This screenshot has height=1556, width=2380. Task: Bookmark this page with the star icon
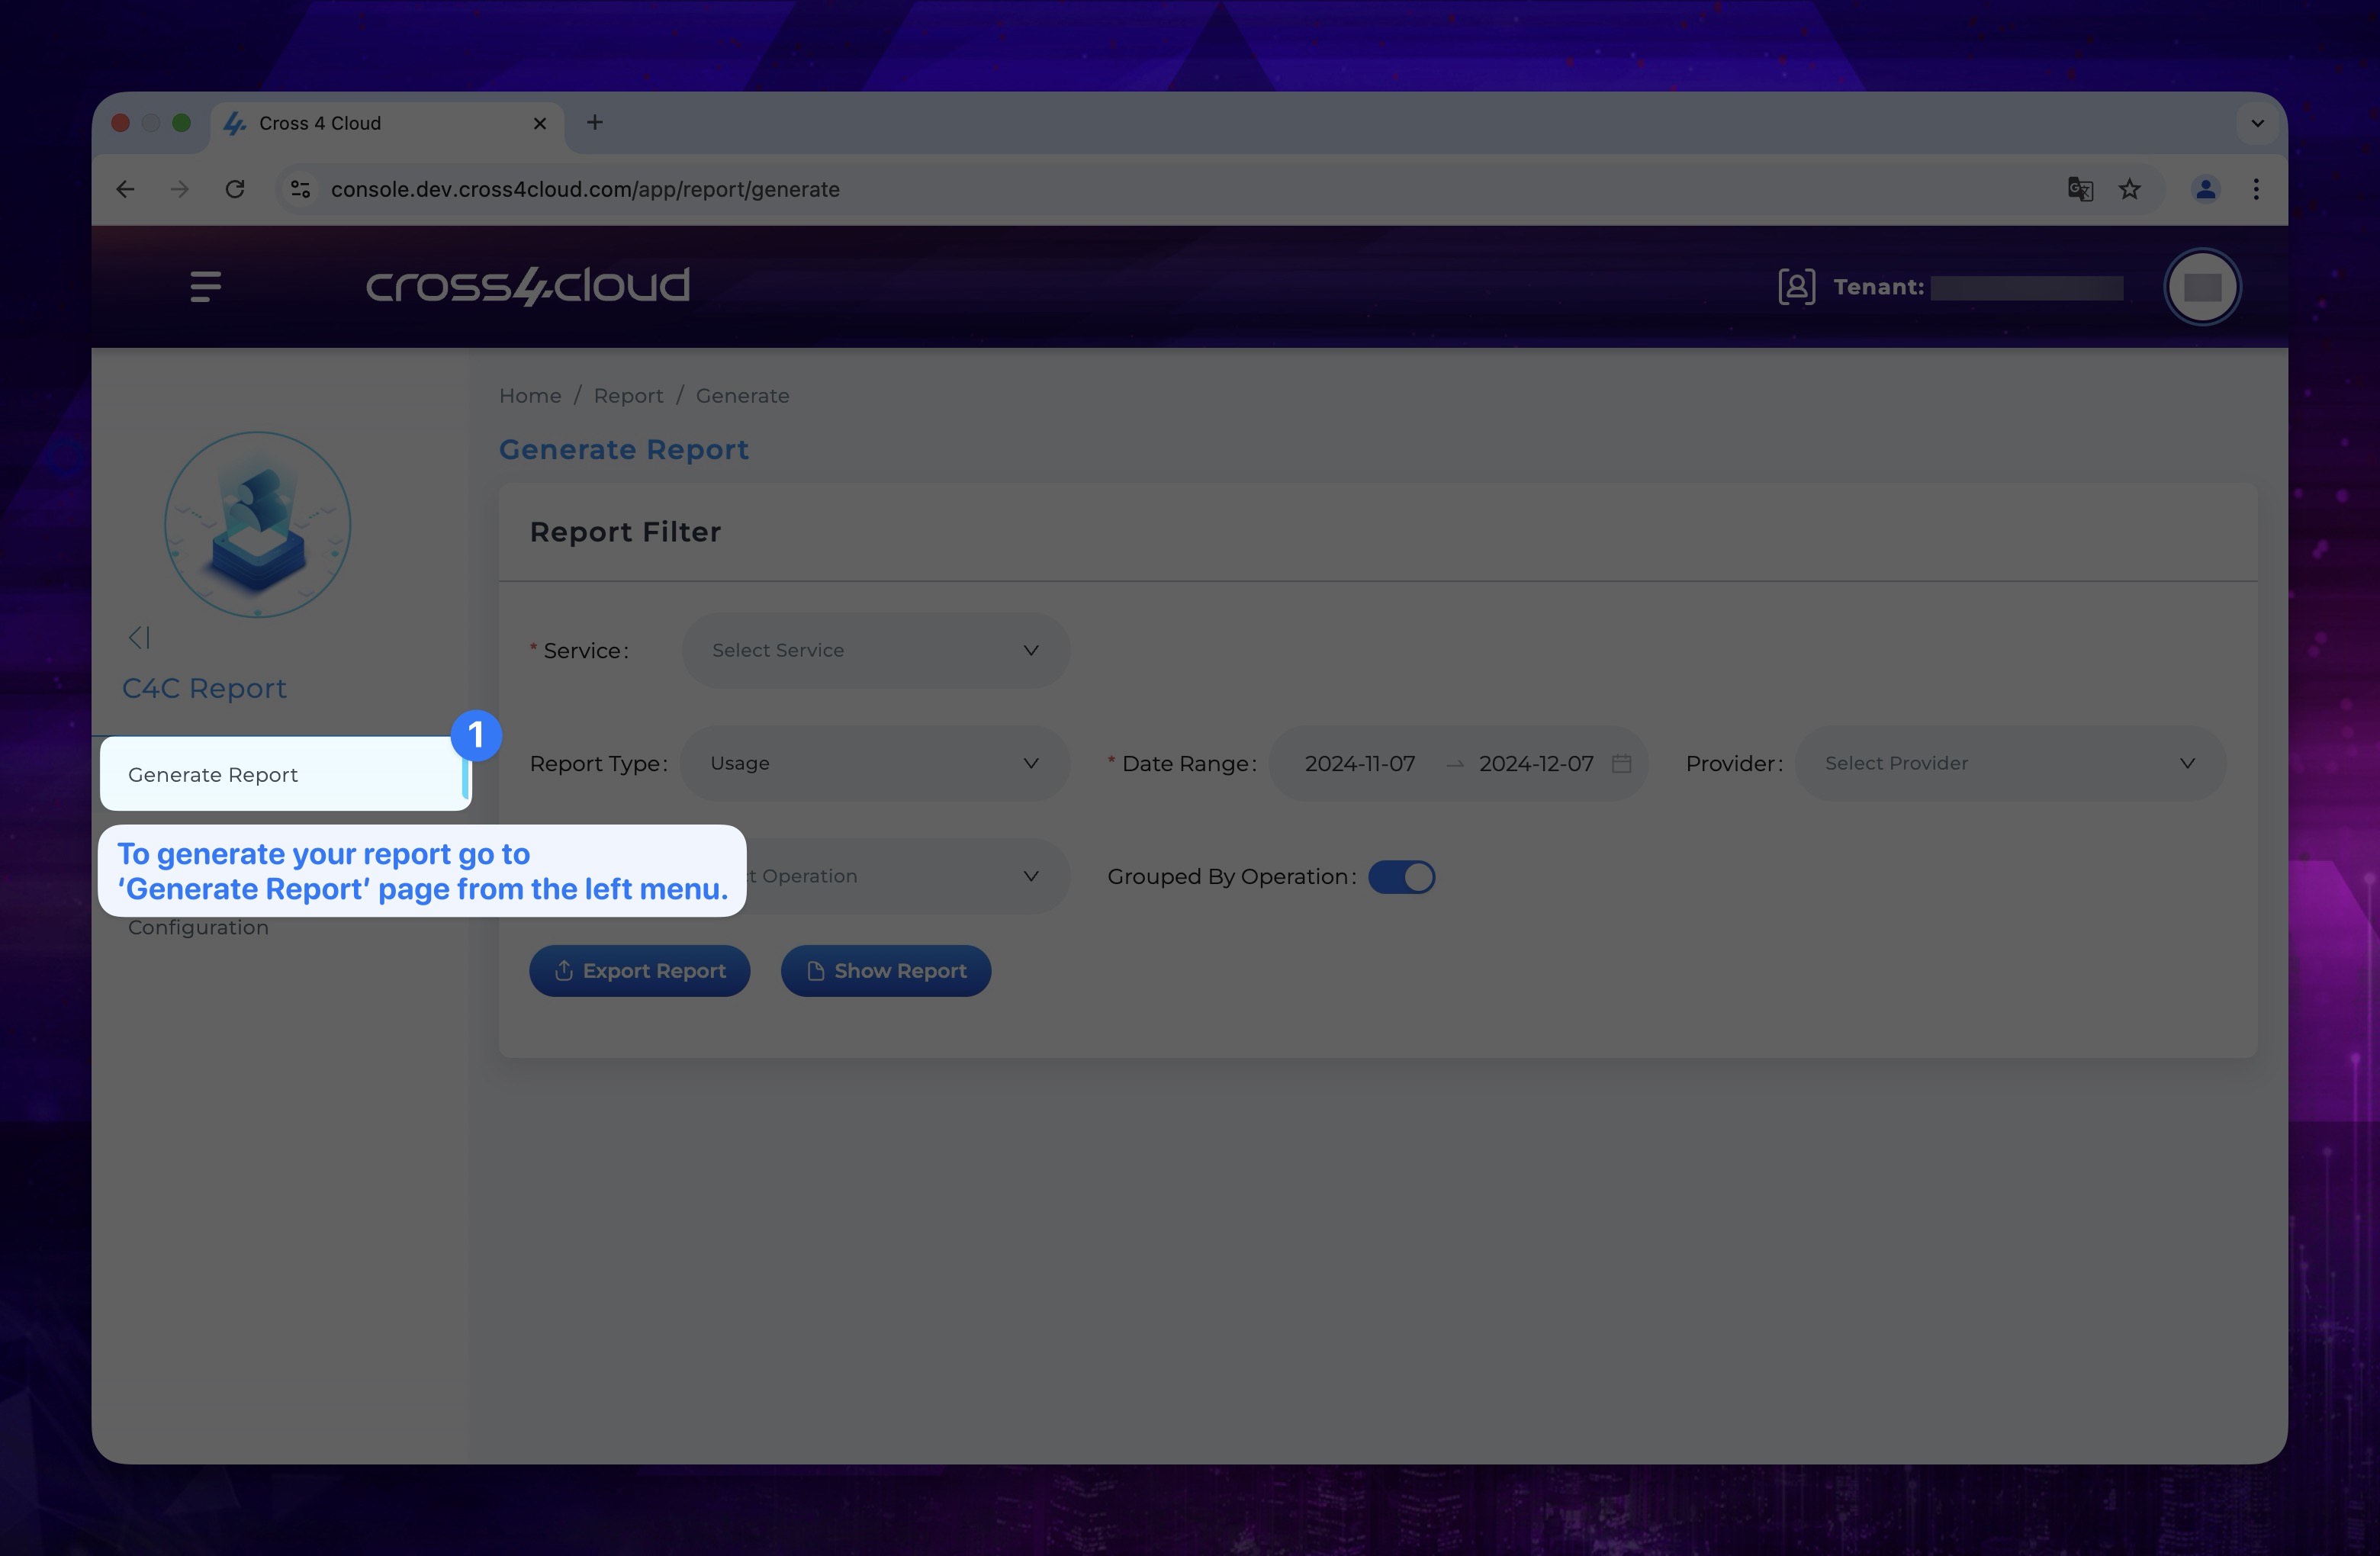[x=2130, y=189]
